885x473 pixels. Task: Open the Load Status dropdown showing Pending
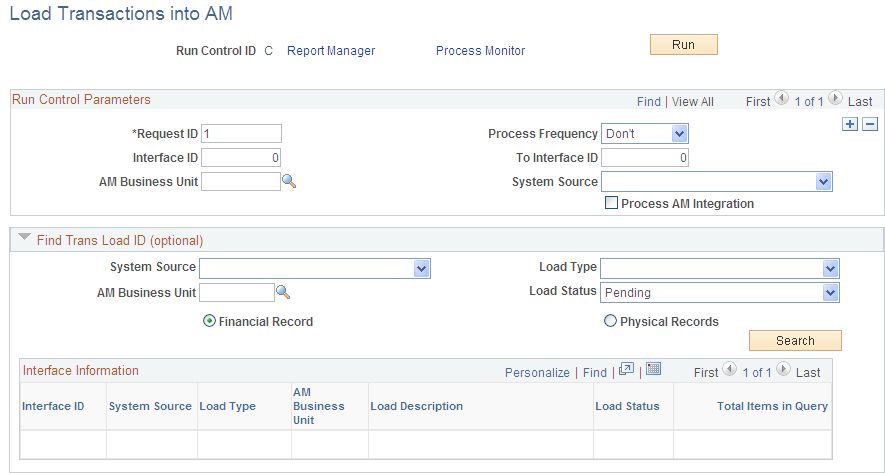click(x=720, y=293)
